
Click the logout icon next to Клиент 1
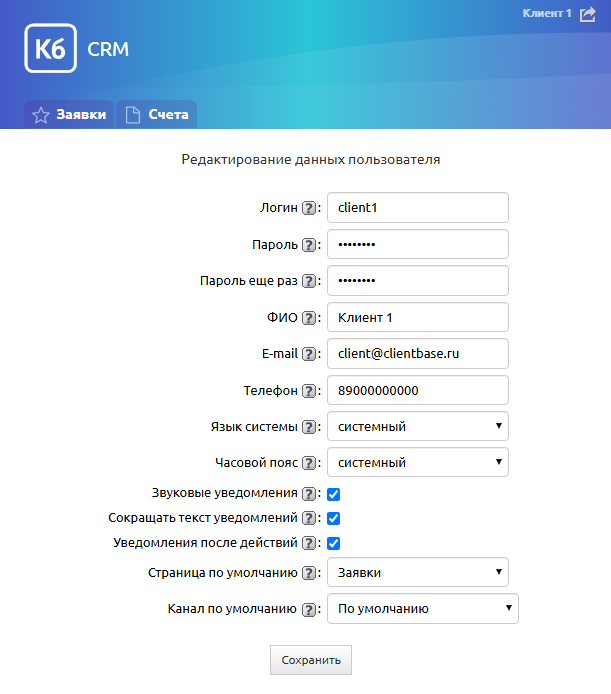[x=588, y=14]
